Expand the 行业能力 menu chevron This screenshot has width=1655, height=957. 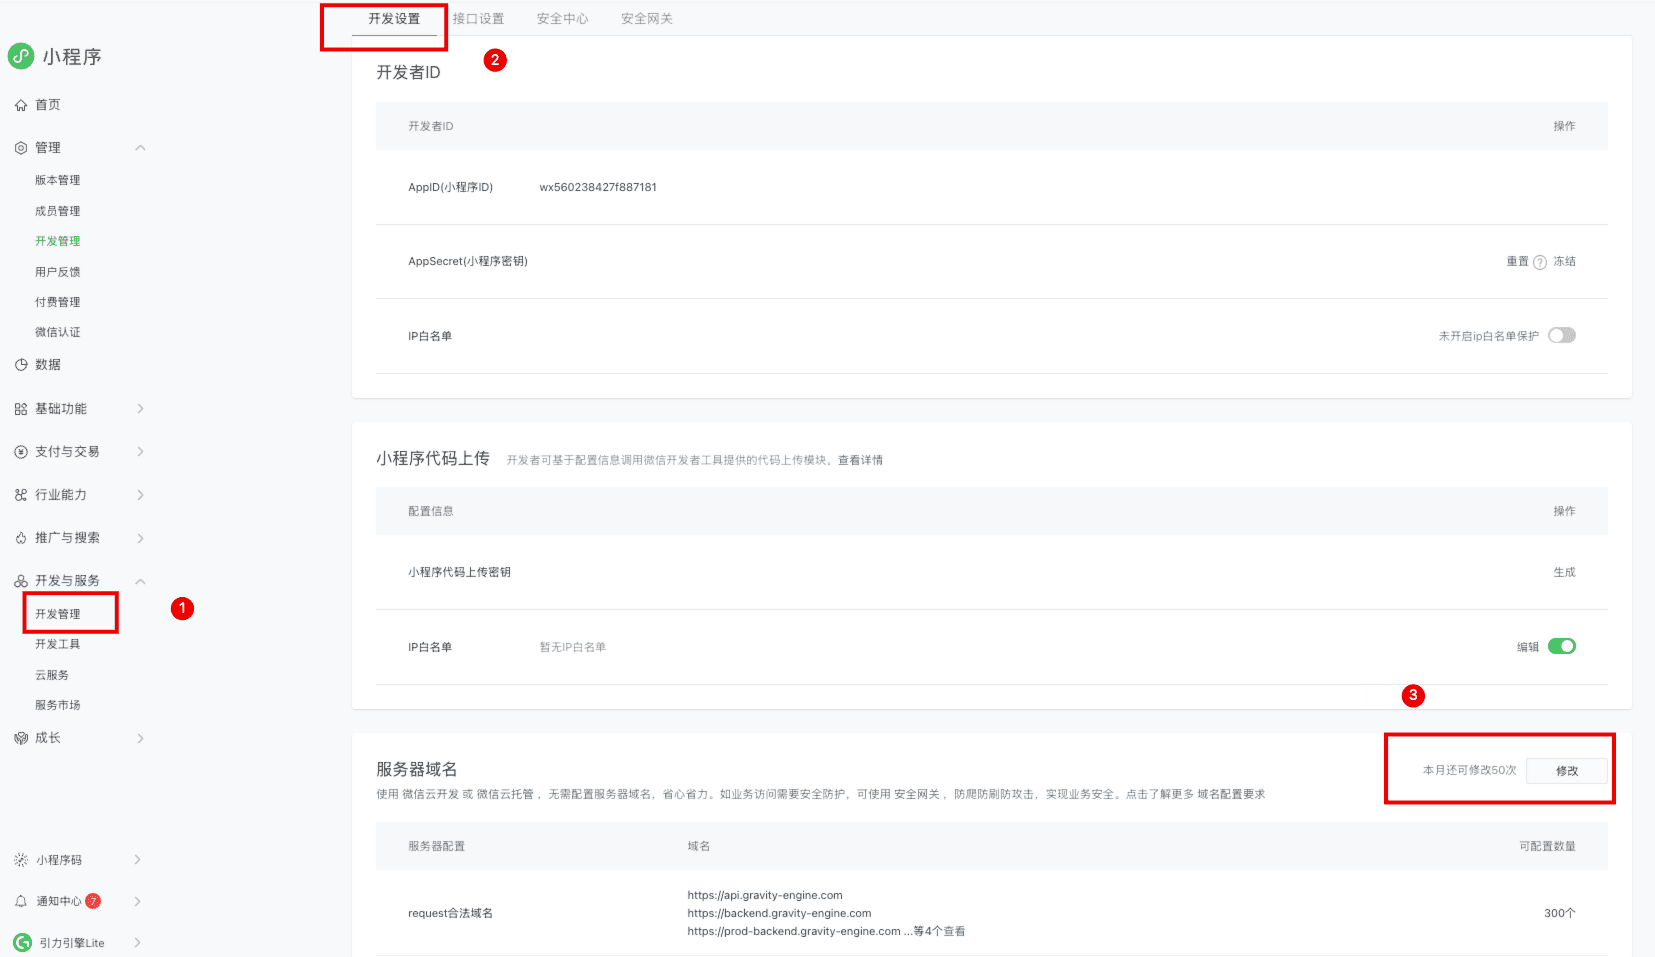pyautogui.click(x=140, y=495)
